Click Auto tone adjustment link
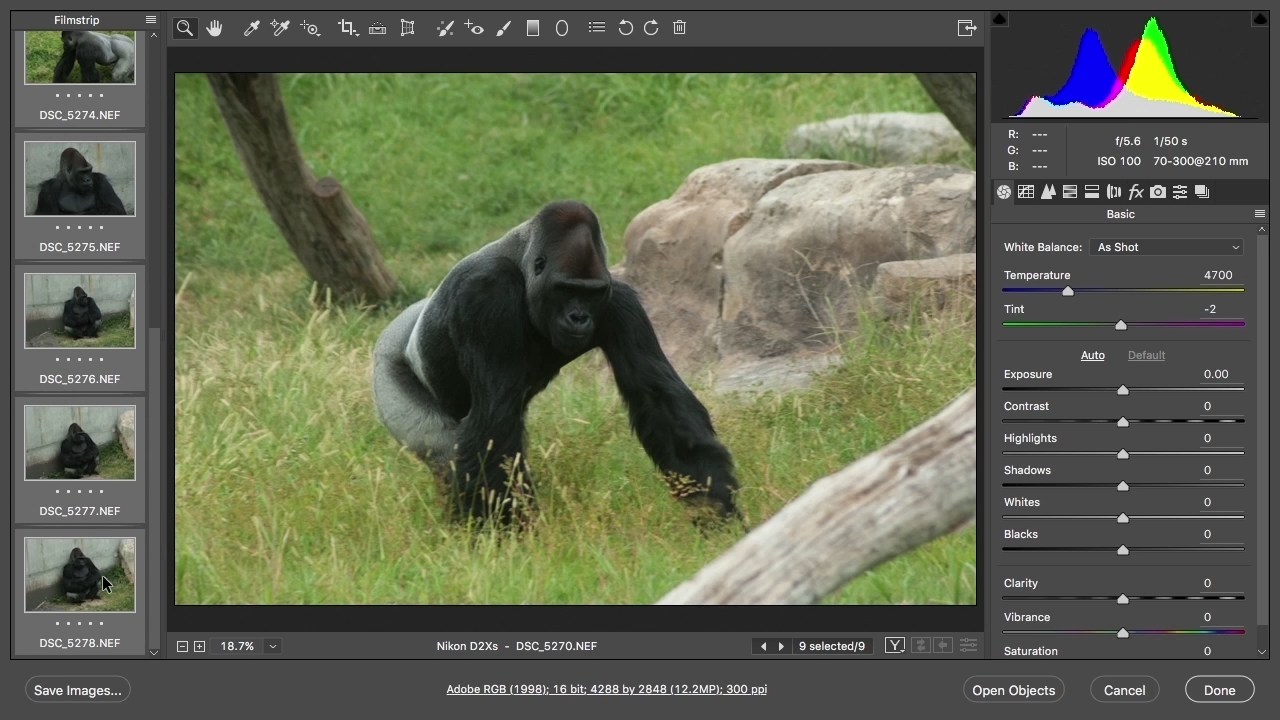 click(1092, 355)
